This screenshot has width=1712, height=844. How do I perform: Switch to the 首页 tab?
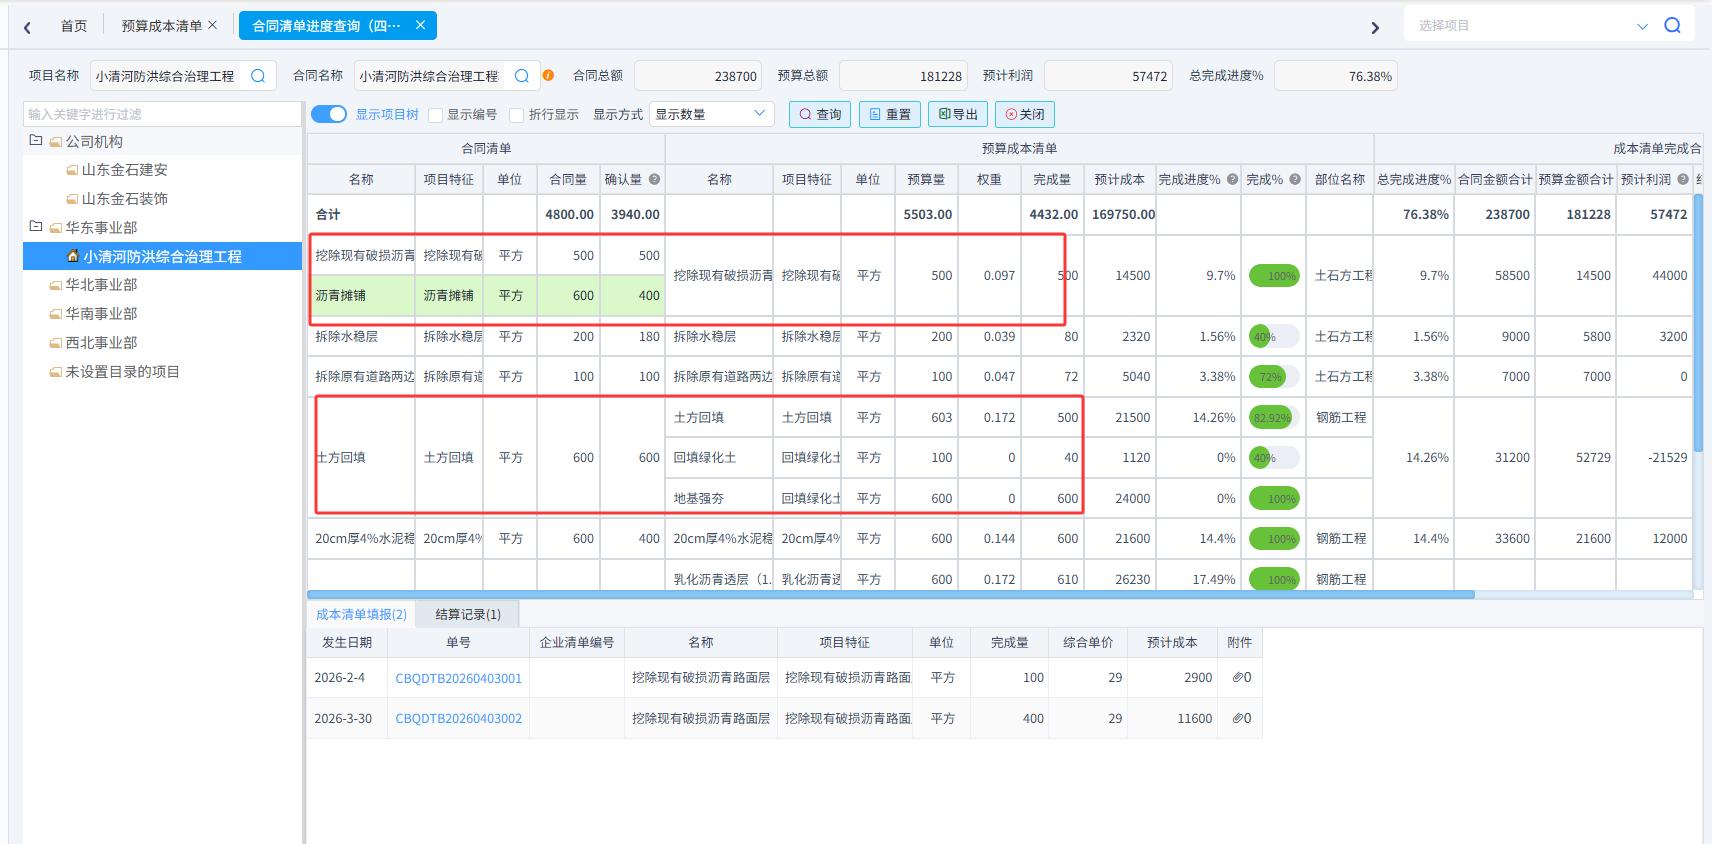(x=74, y=26)
